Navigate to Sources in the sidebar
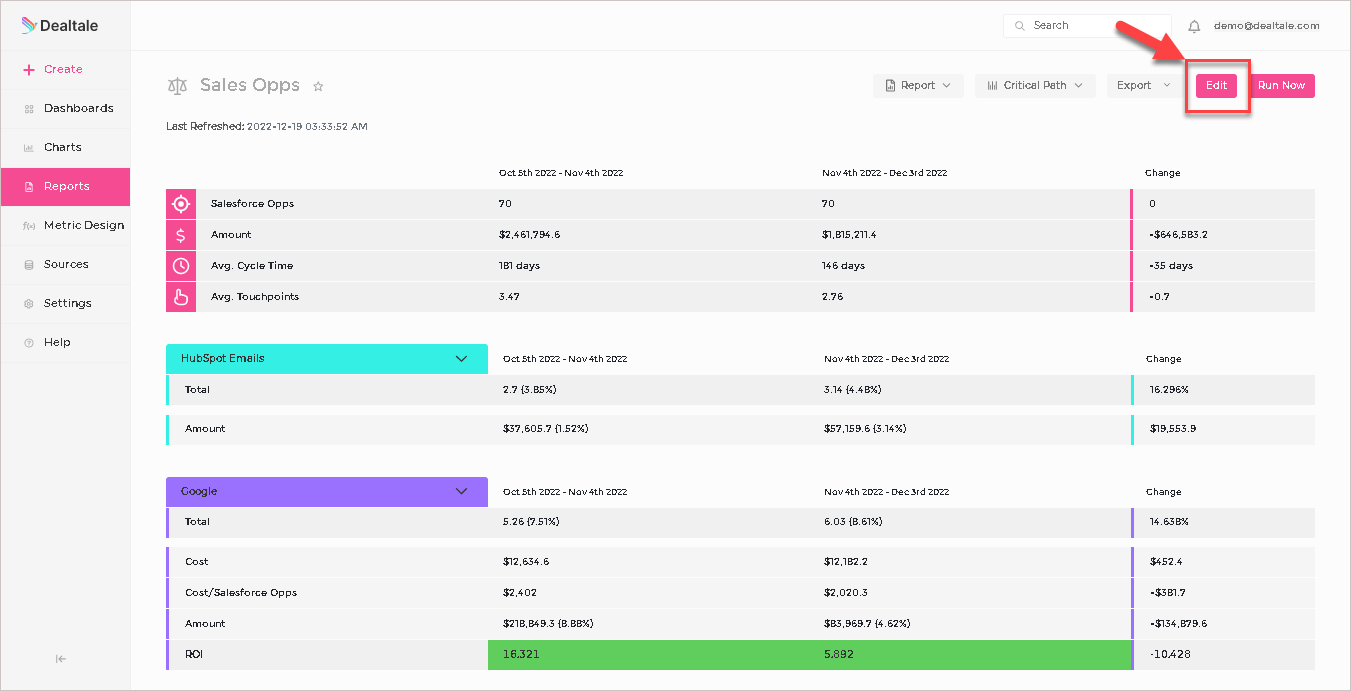The height and width of the screenshot is (691, 1351). point(65,264)
